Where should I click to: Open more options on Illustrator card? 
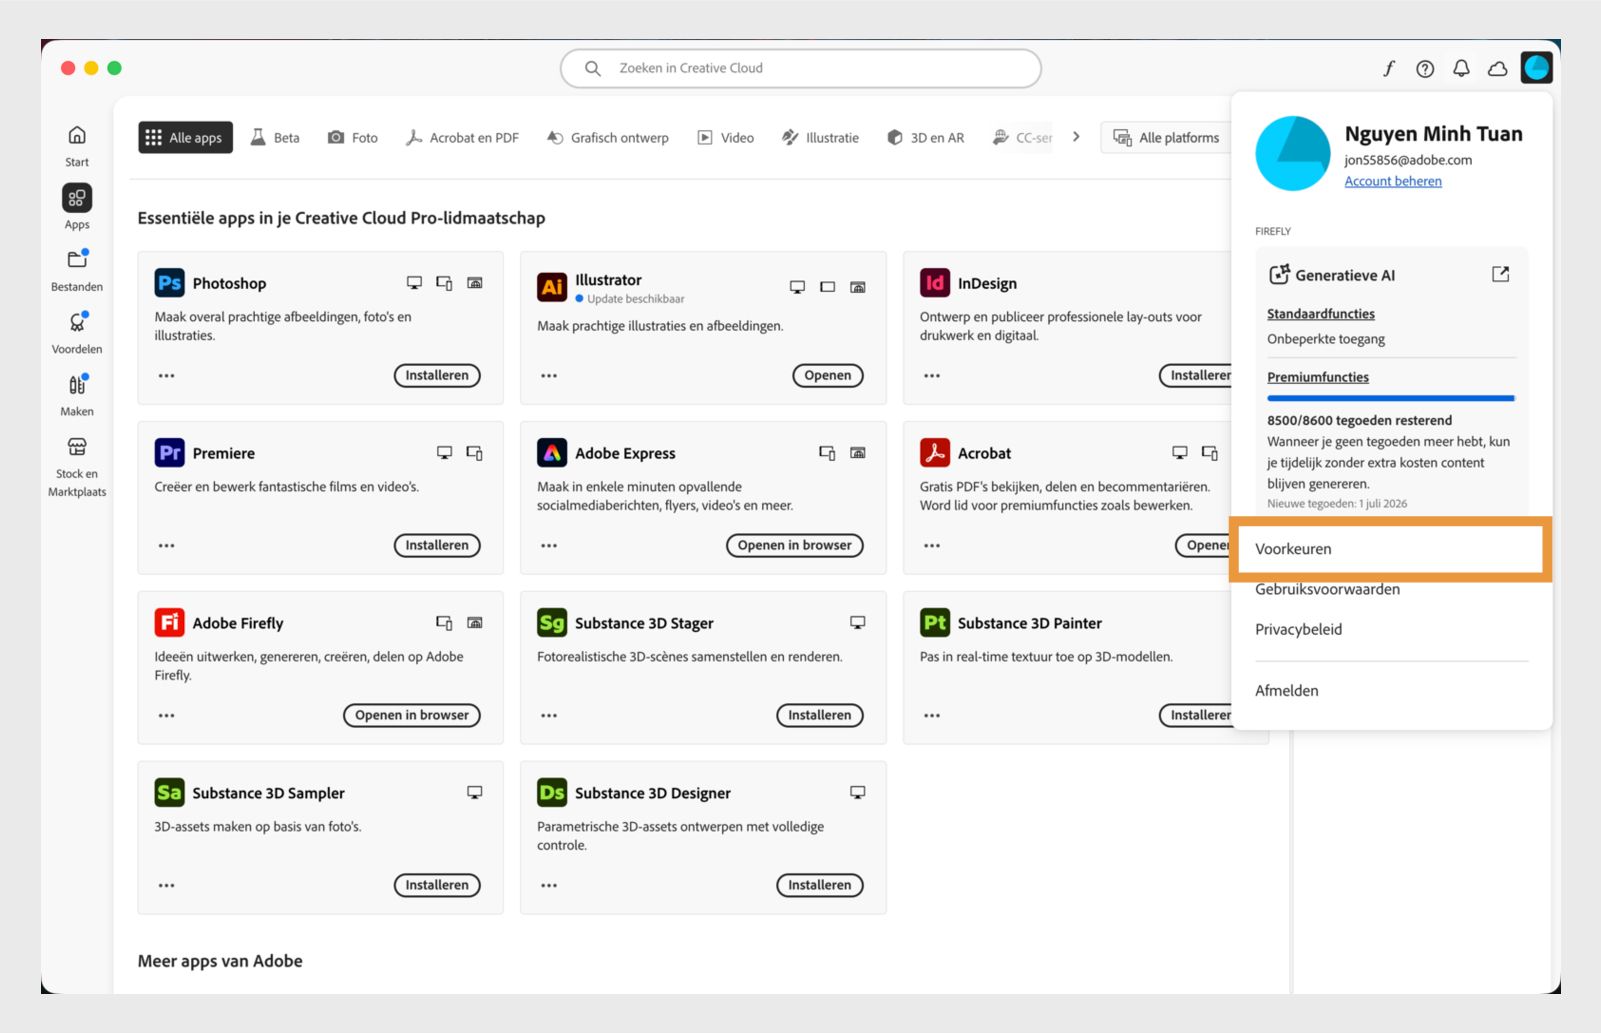[x=549, y=376]
